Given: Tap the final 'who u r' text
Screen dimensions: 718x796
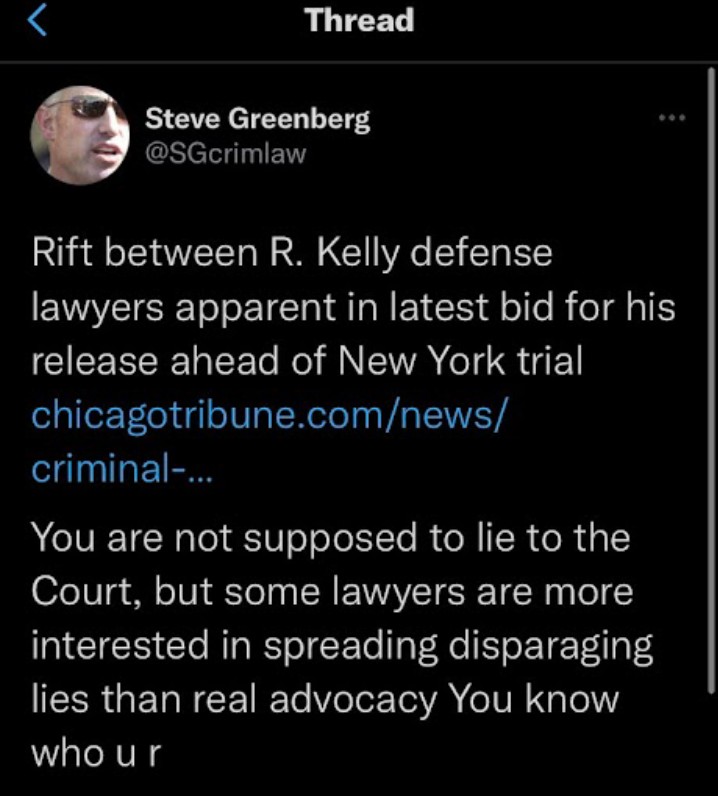Looking at the screenshot, I should click(96, 754).
